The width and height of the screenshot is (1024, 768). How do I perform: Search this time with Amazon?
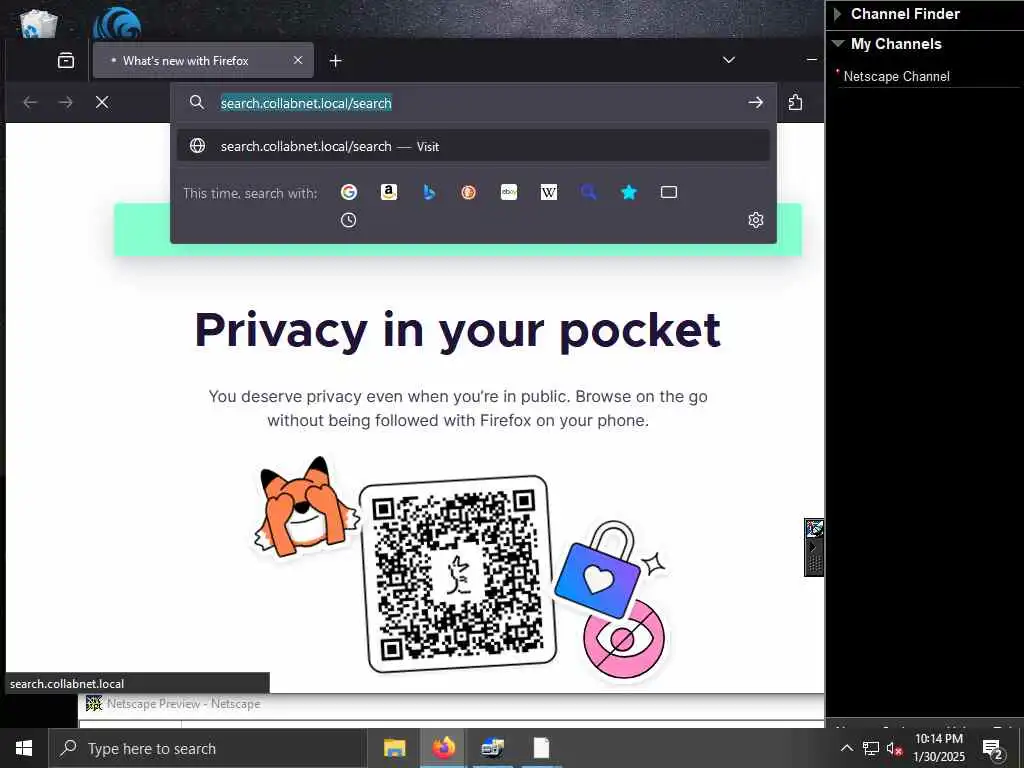[389, 192]
